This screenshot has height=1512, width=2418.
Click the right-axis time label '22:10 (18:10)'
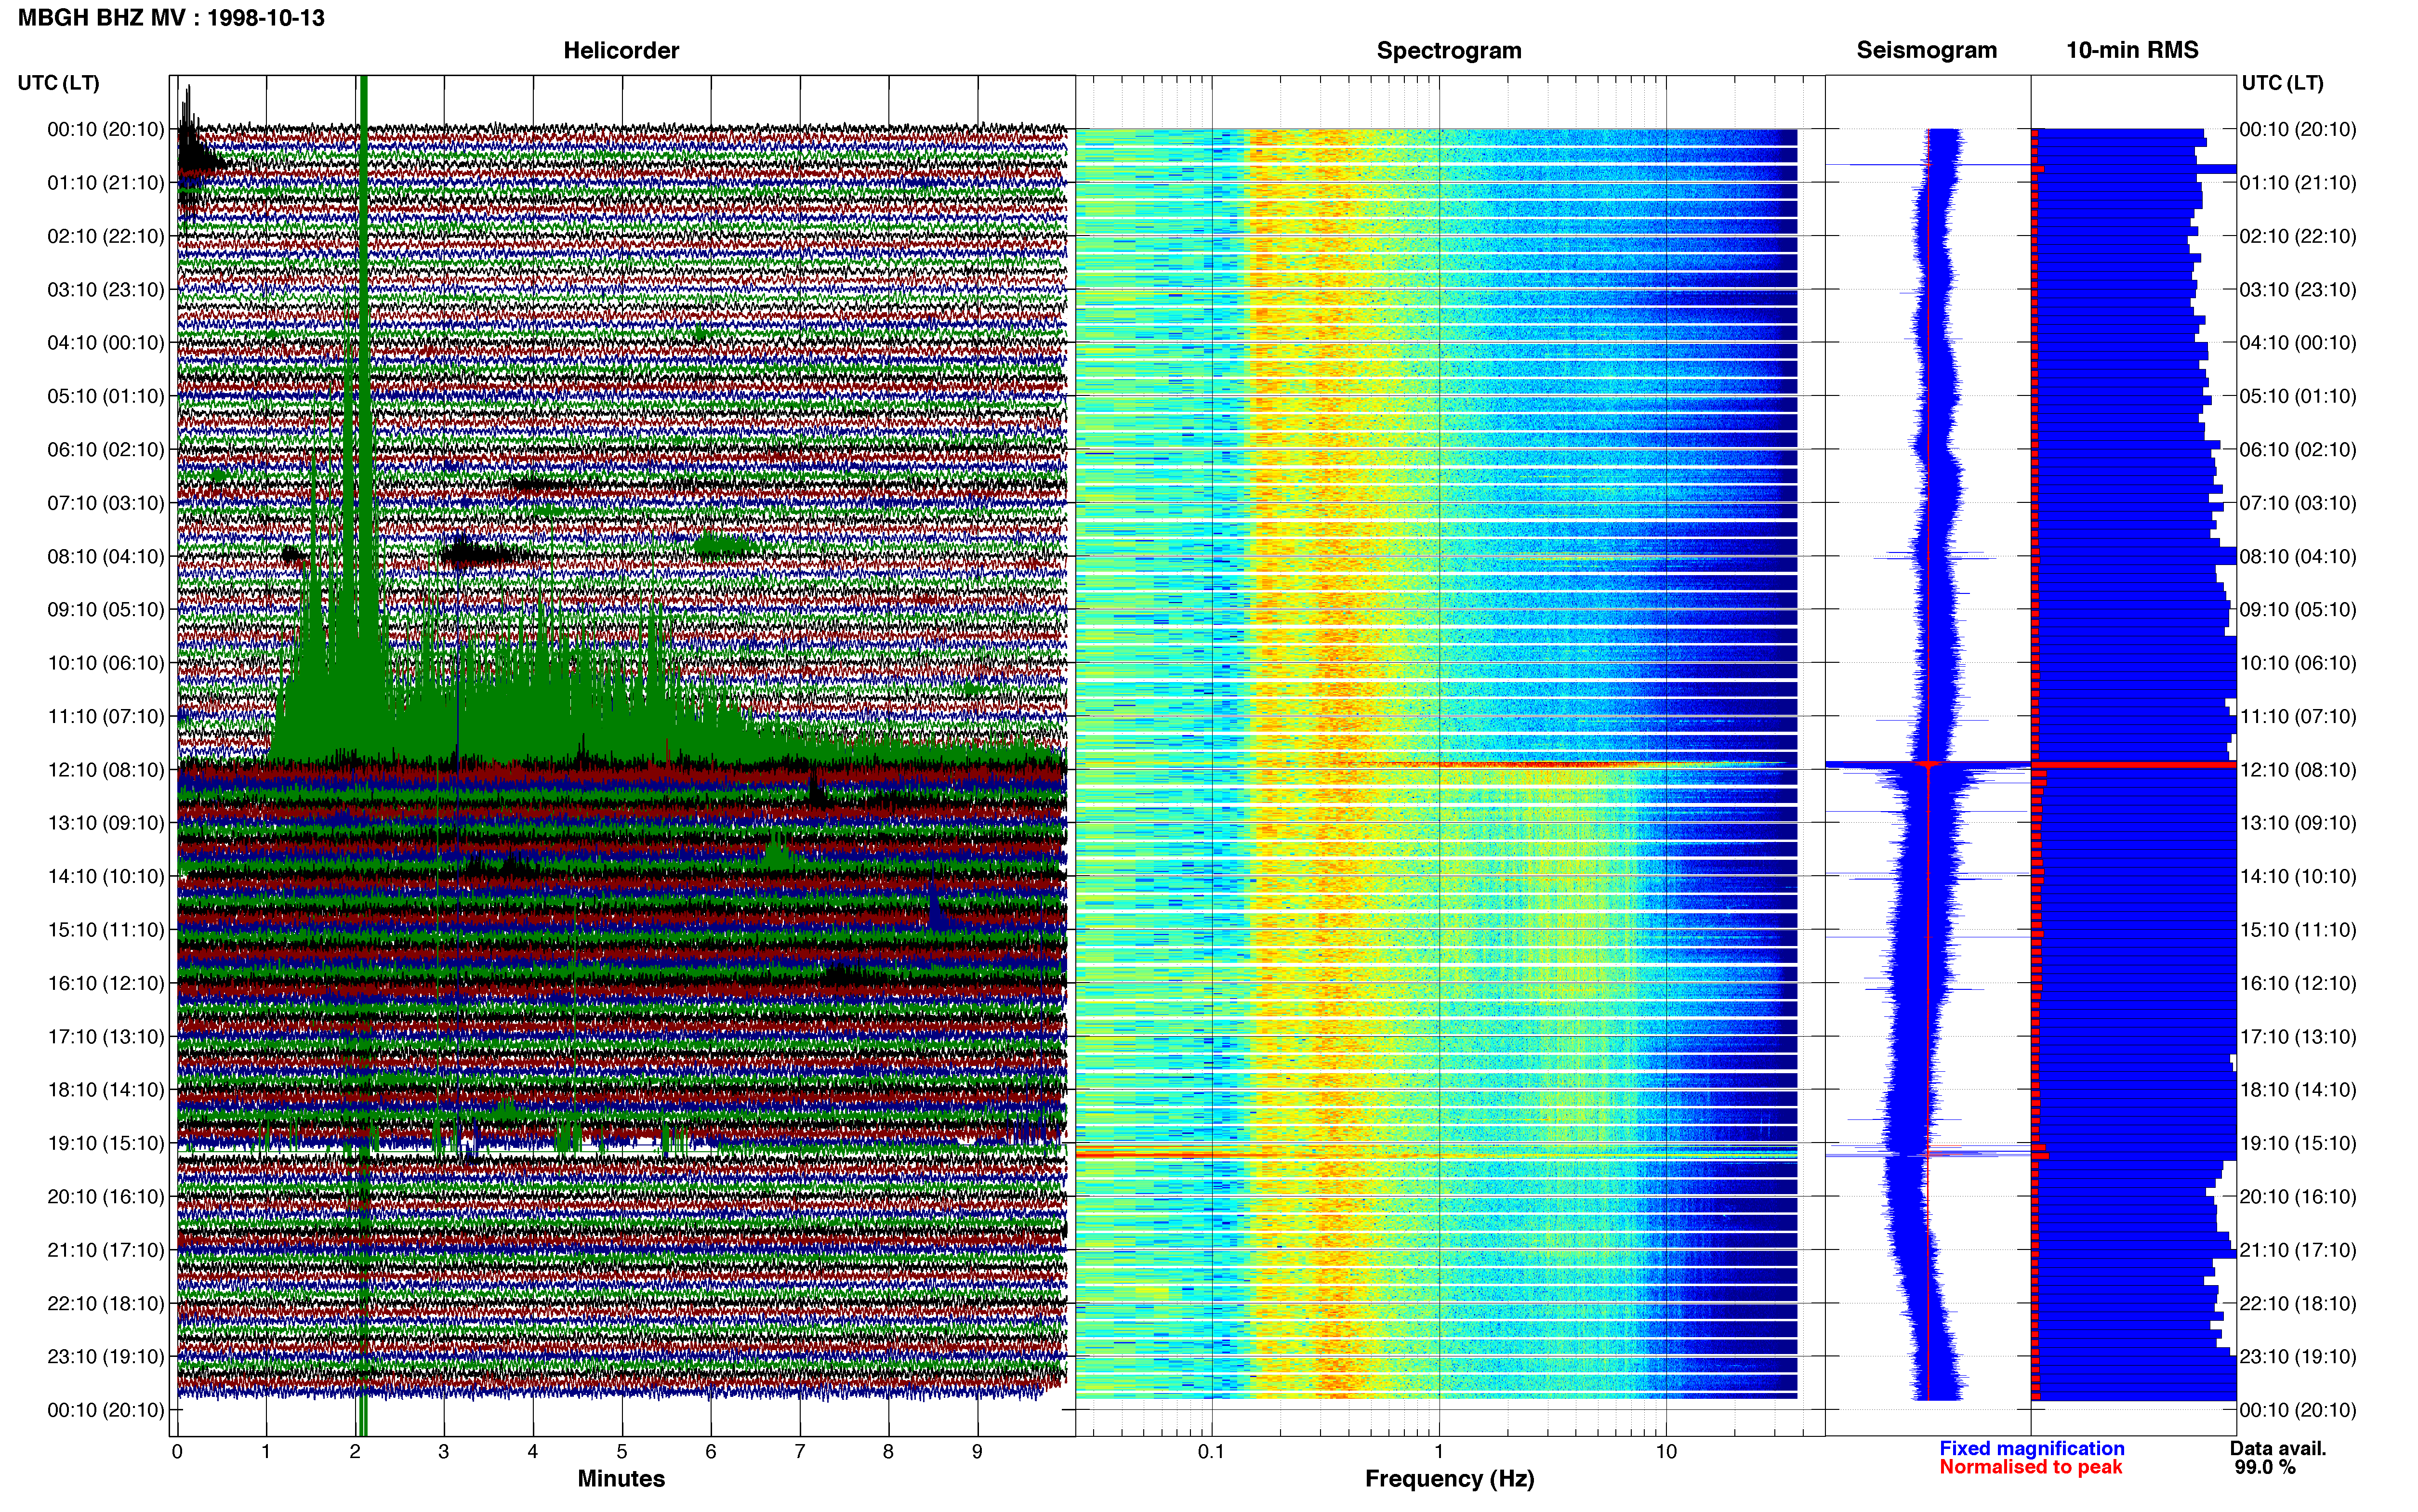(2298, 1303)
